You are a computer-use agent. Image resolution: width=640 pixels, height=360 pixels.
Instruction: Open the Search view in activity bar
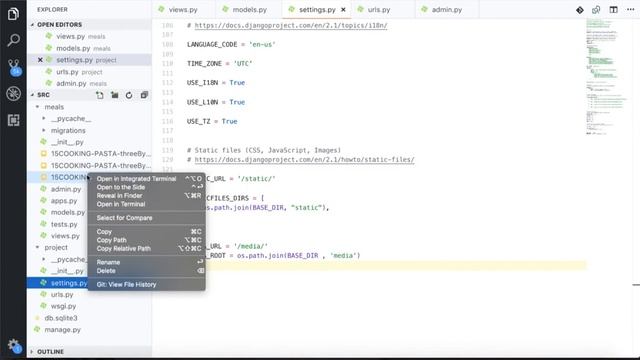click(13, 40)
